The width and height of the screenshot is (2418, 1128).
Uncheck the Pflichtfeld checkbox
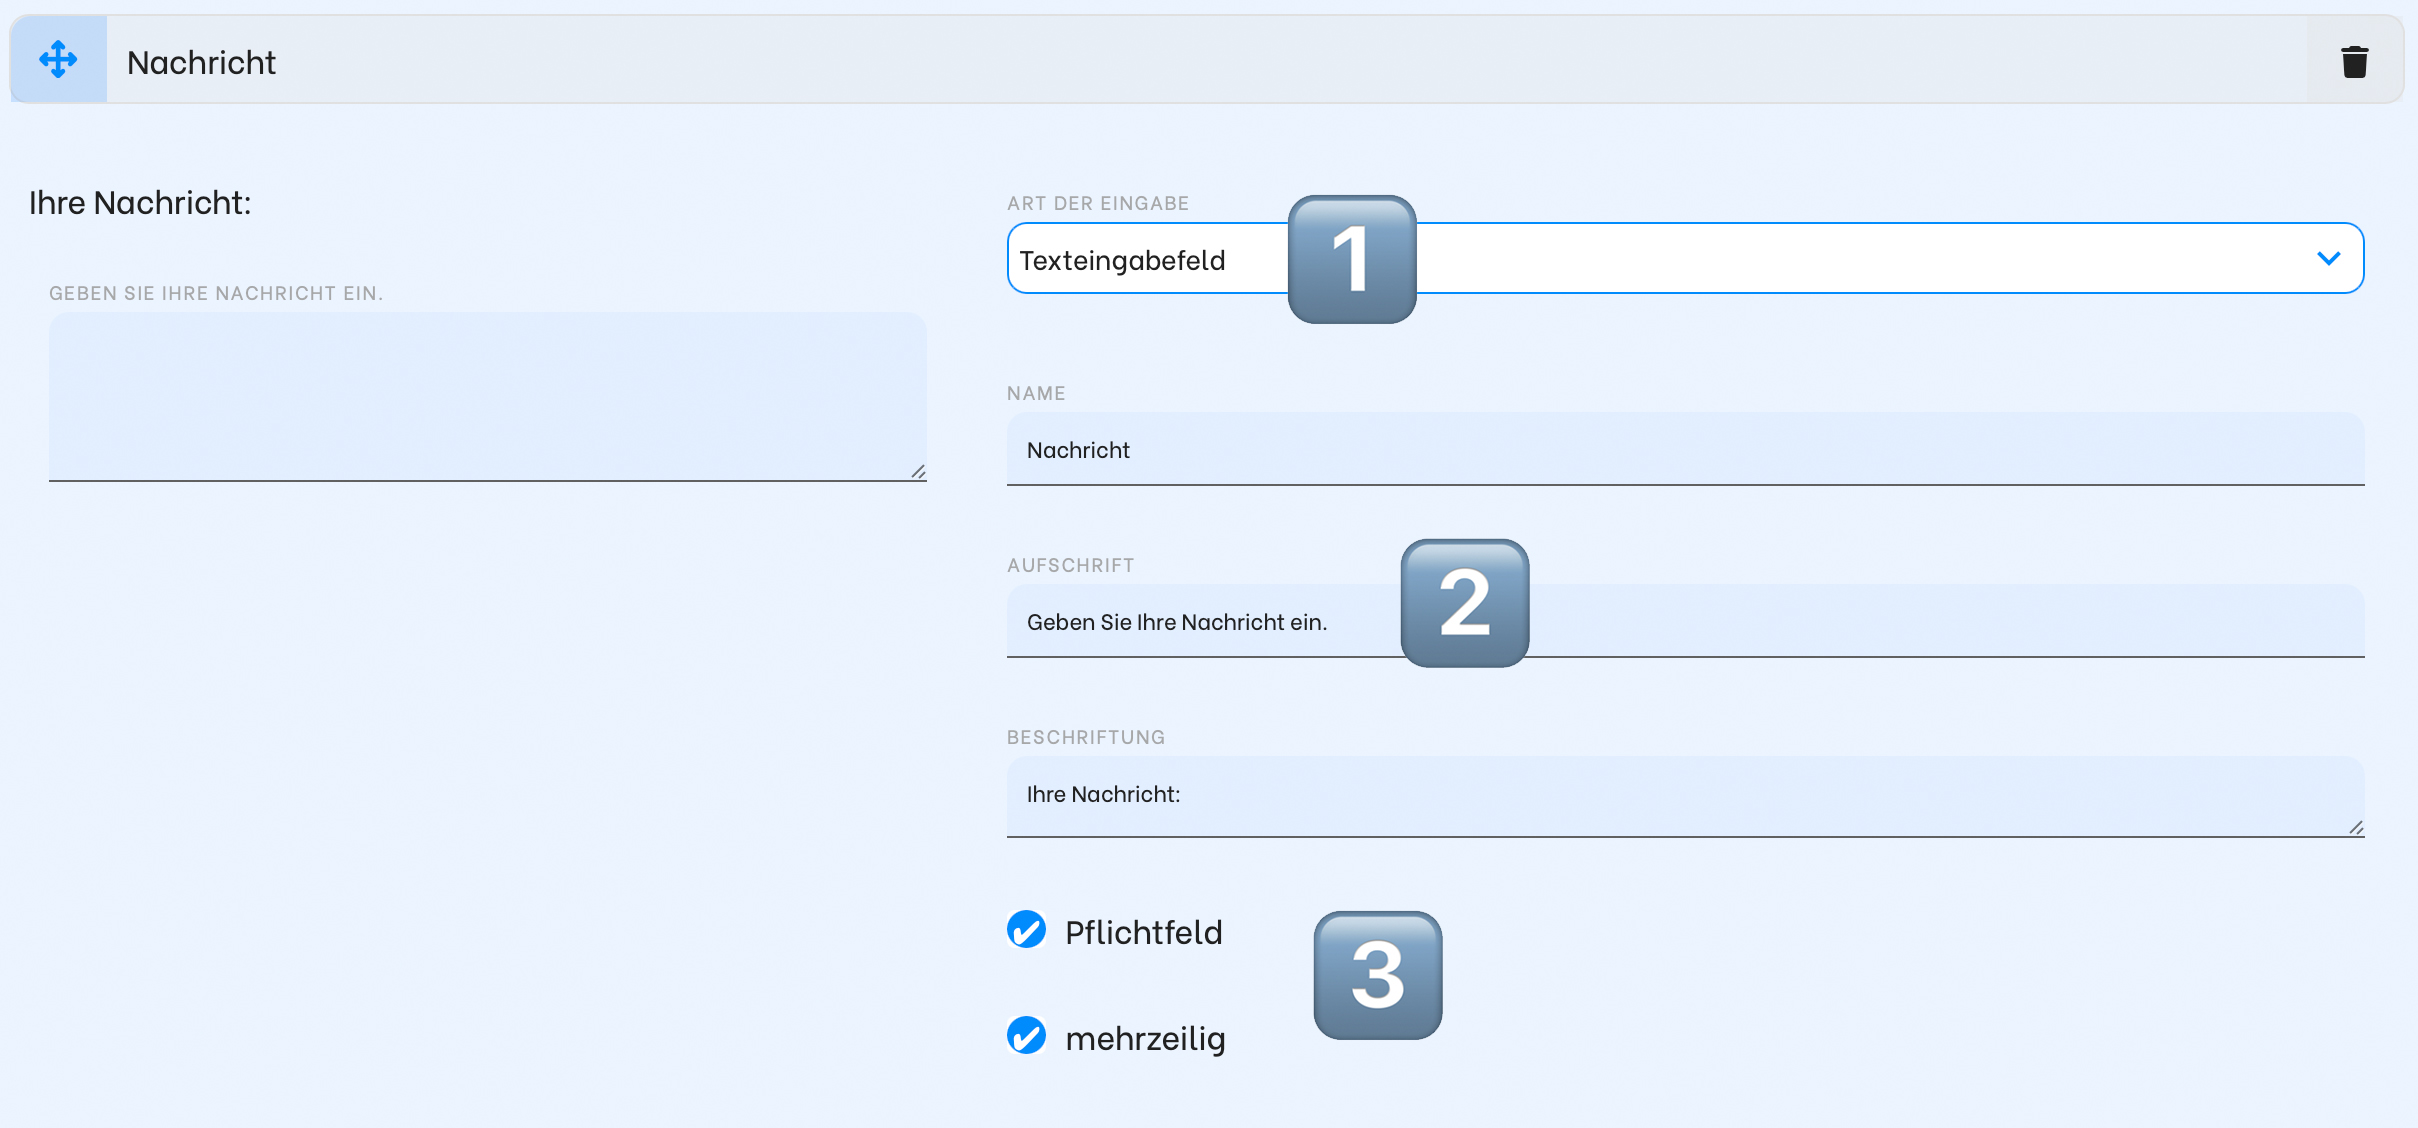1026,930
